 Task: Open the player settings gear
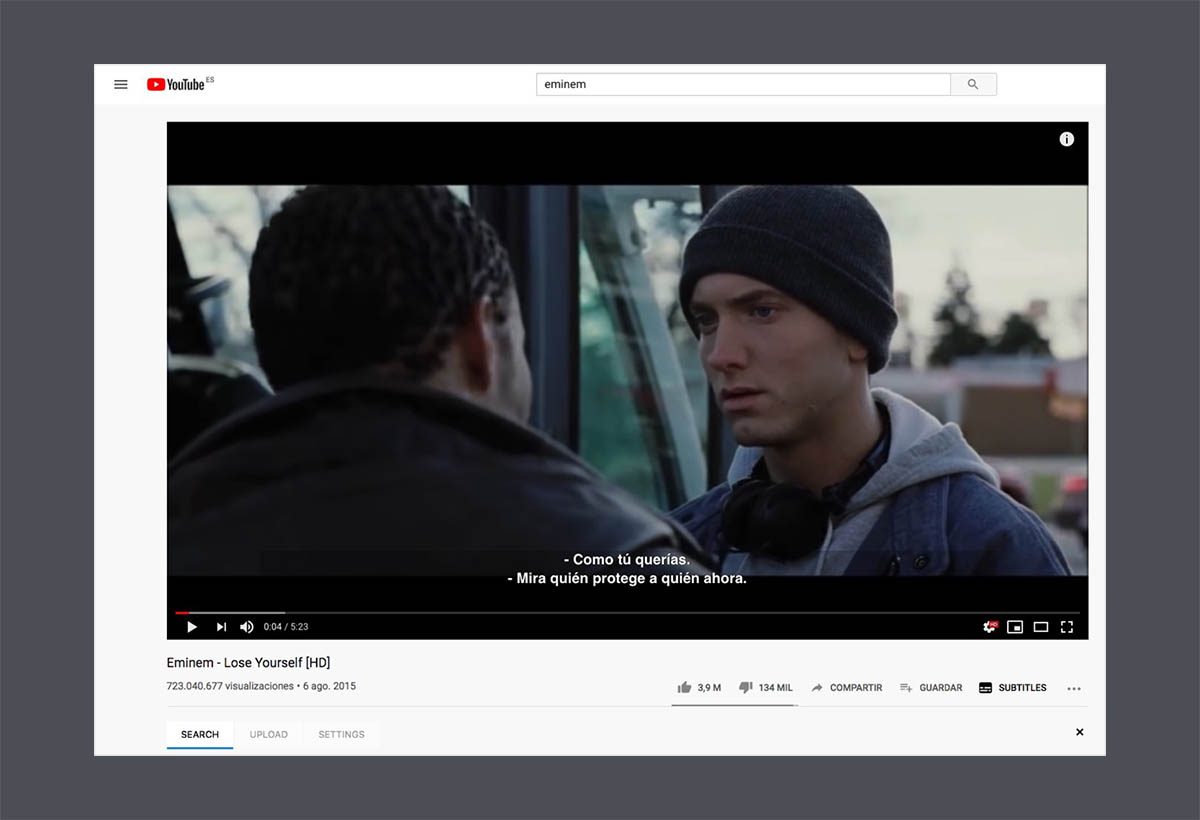coord(989,627)
